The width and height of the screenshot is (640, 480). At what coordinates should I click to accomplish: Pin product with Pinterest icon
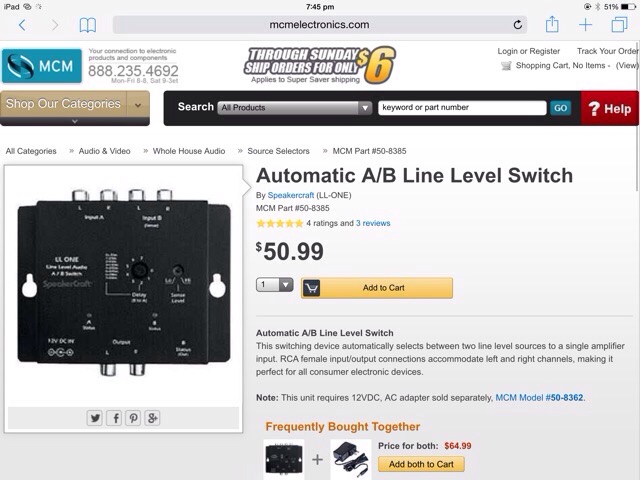[133, 418]
